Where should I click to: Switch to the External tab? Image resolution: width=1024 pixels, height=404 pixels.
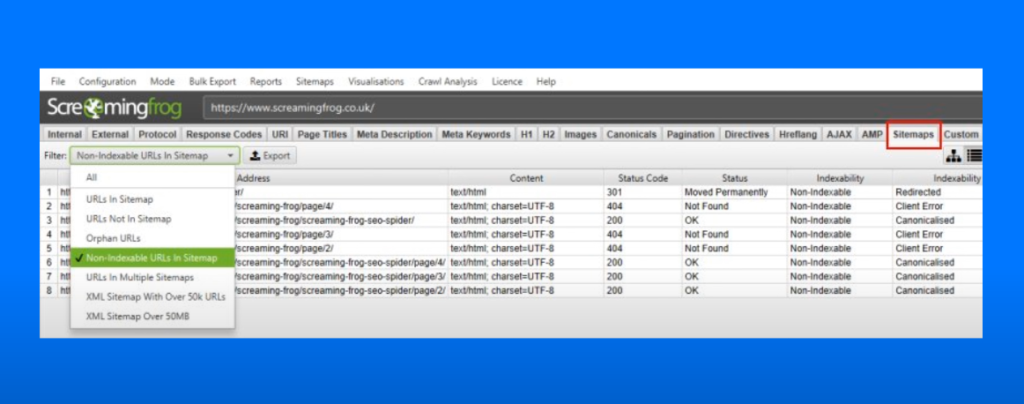point(110,134)
